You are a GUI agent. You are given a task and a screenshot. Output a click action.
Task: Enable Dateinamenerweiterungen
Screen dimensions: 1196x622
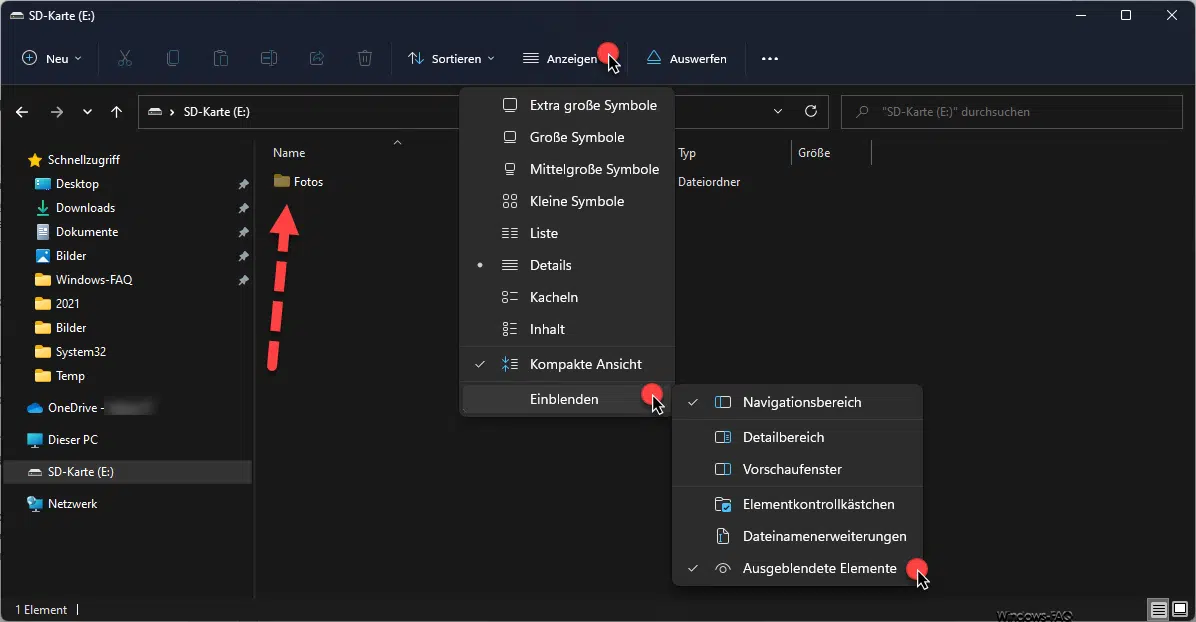[x=797, y=537]
